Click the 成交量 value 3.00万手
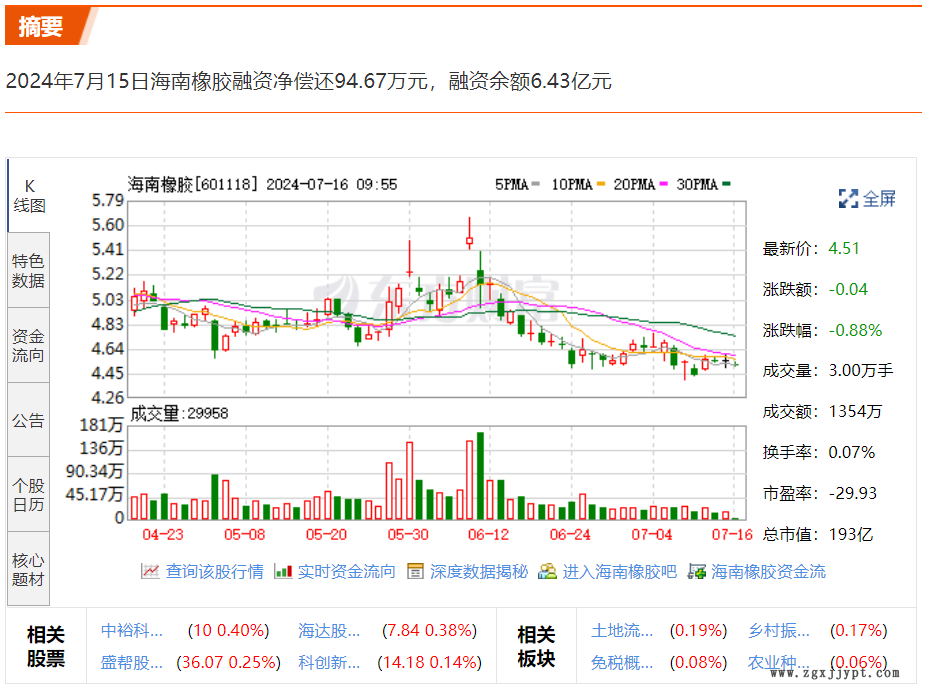Image resolution: width=927 pixels, height=695 pixels. 861,371
